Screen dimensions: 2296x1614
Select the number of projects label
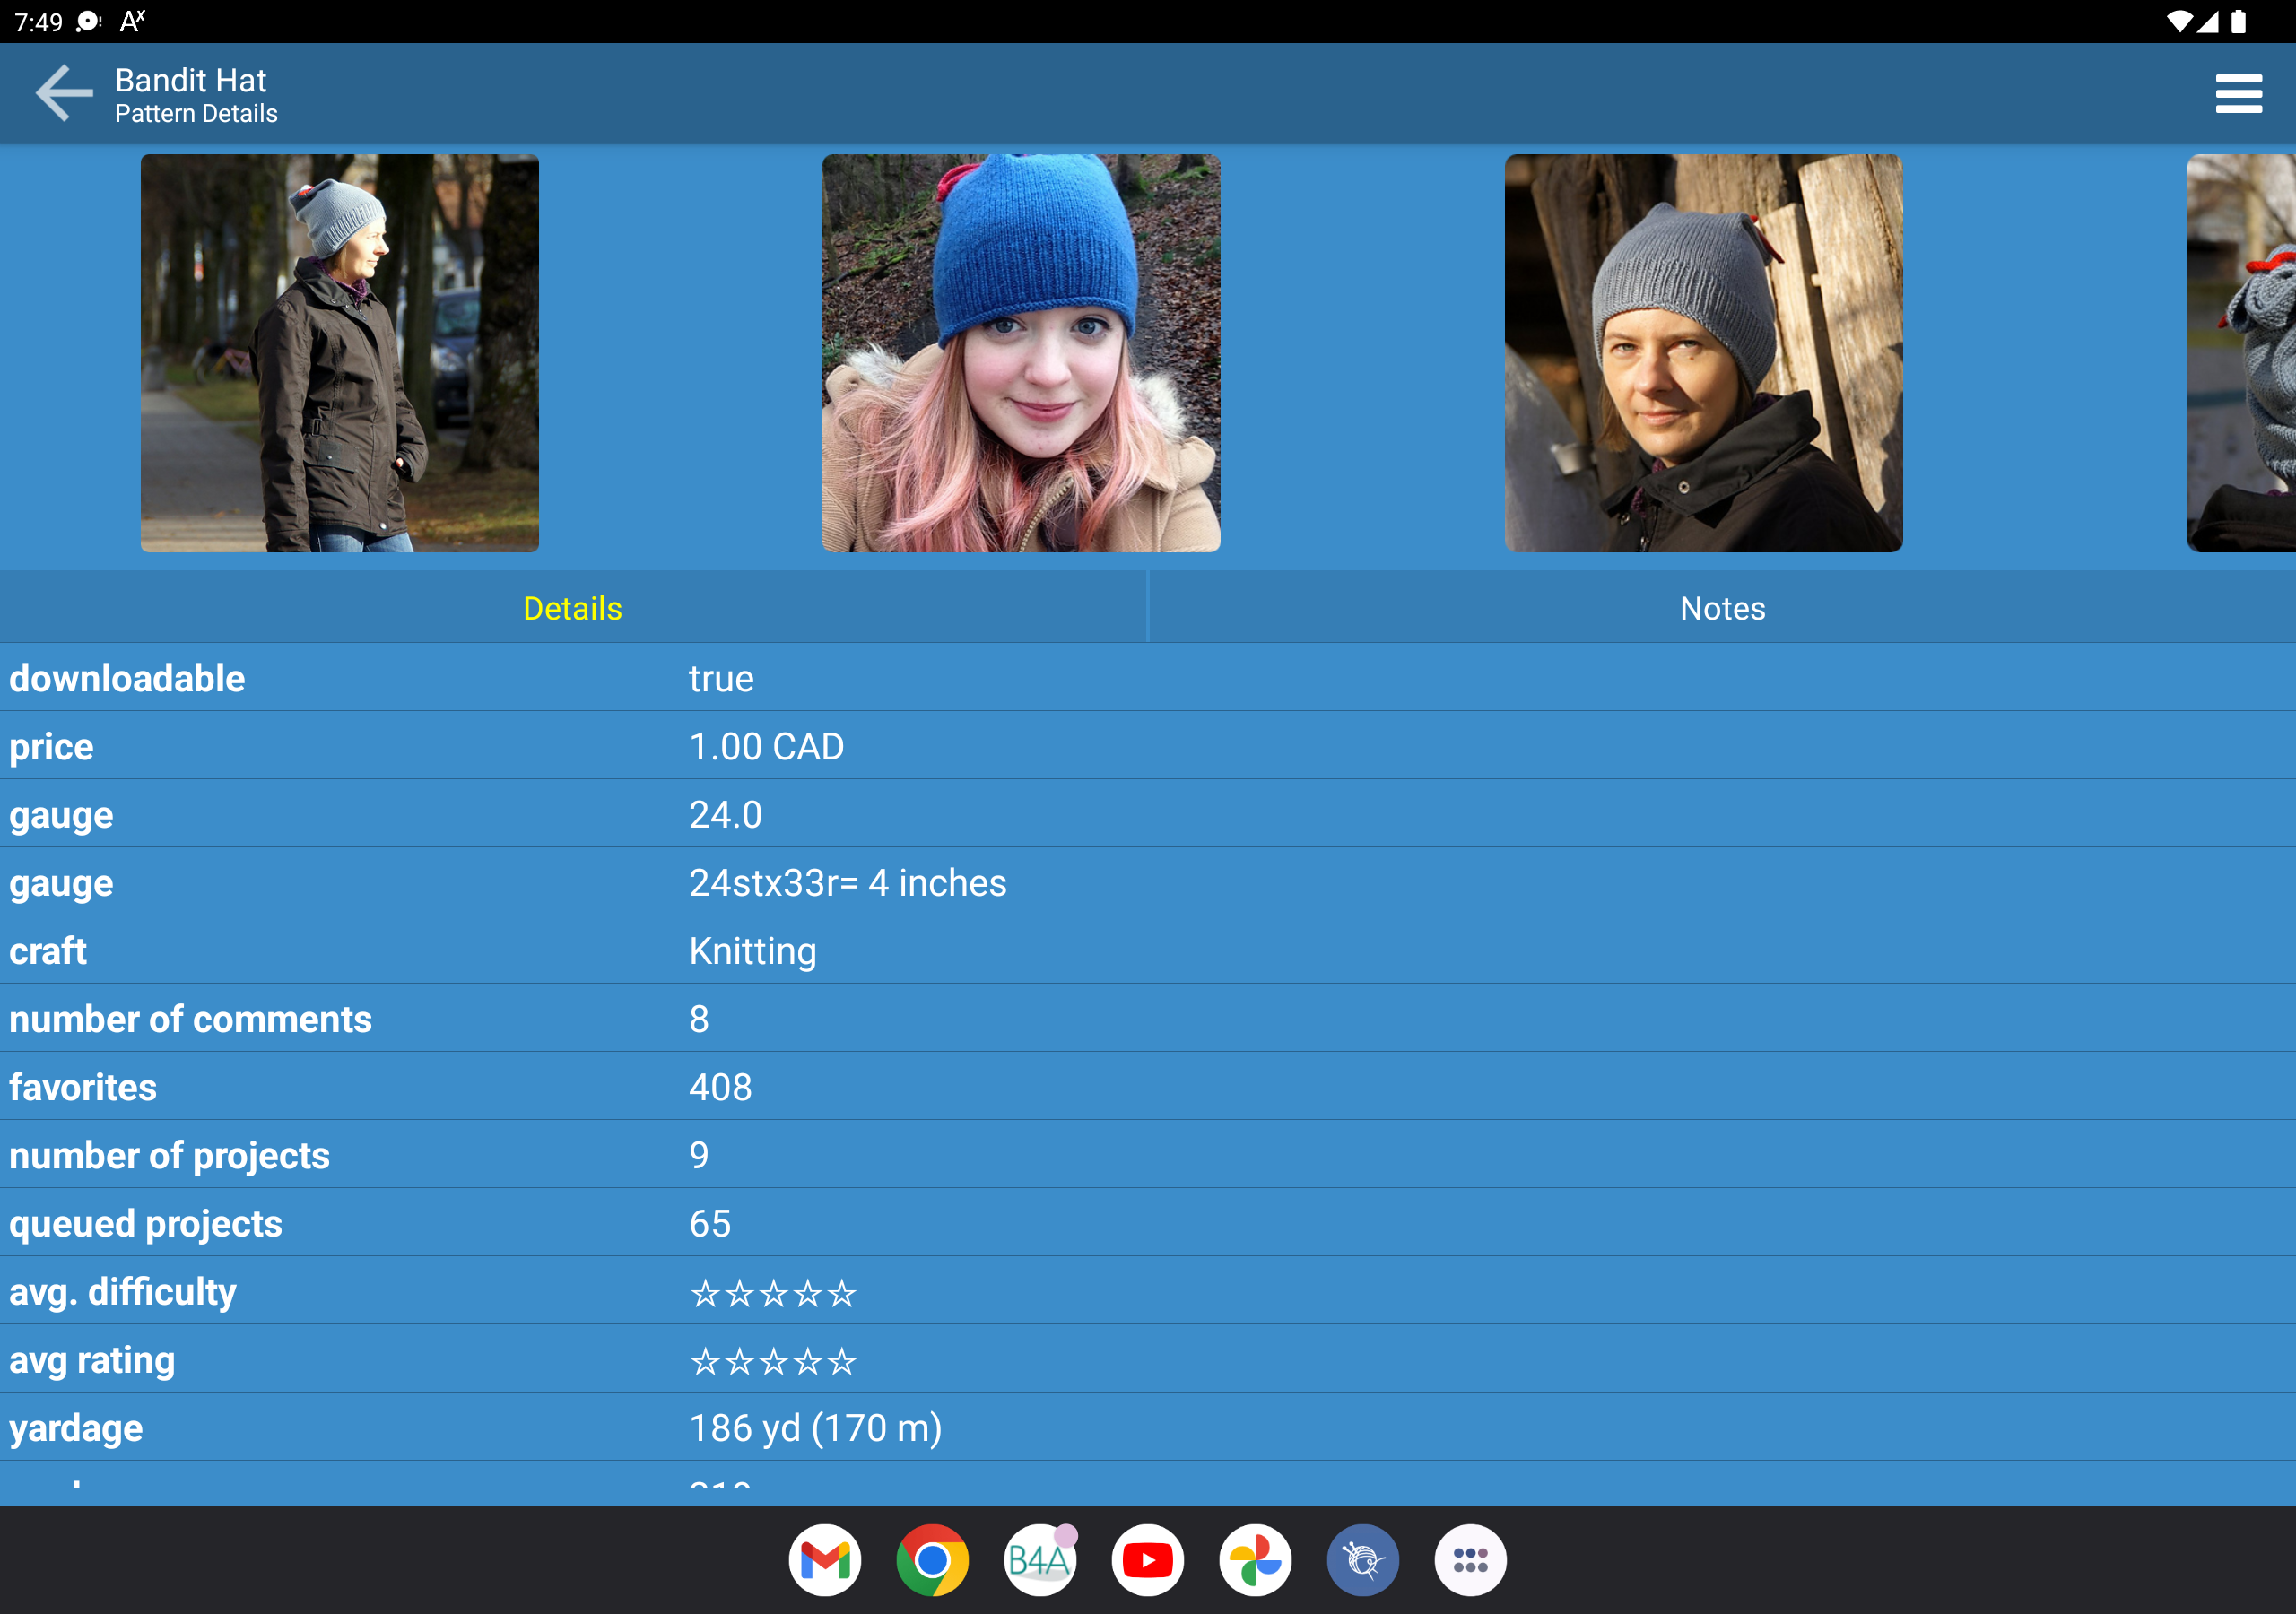169,1155
